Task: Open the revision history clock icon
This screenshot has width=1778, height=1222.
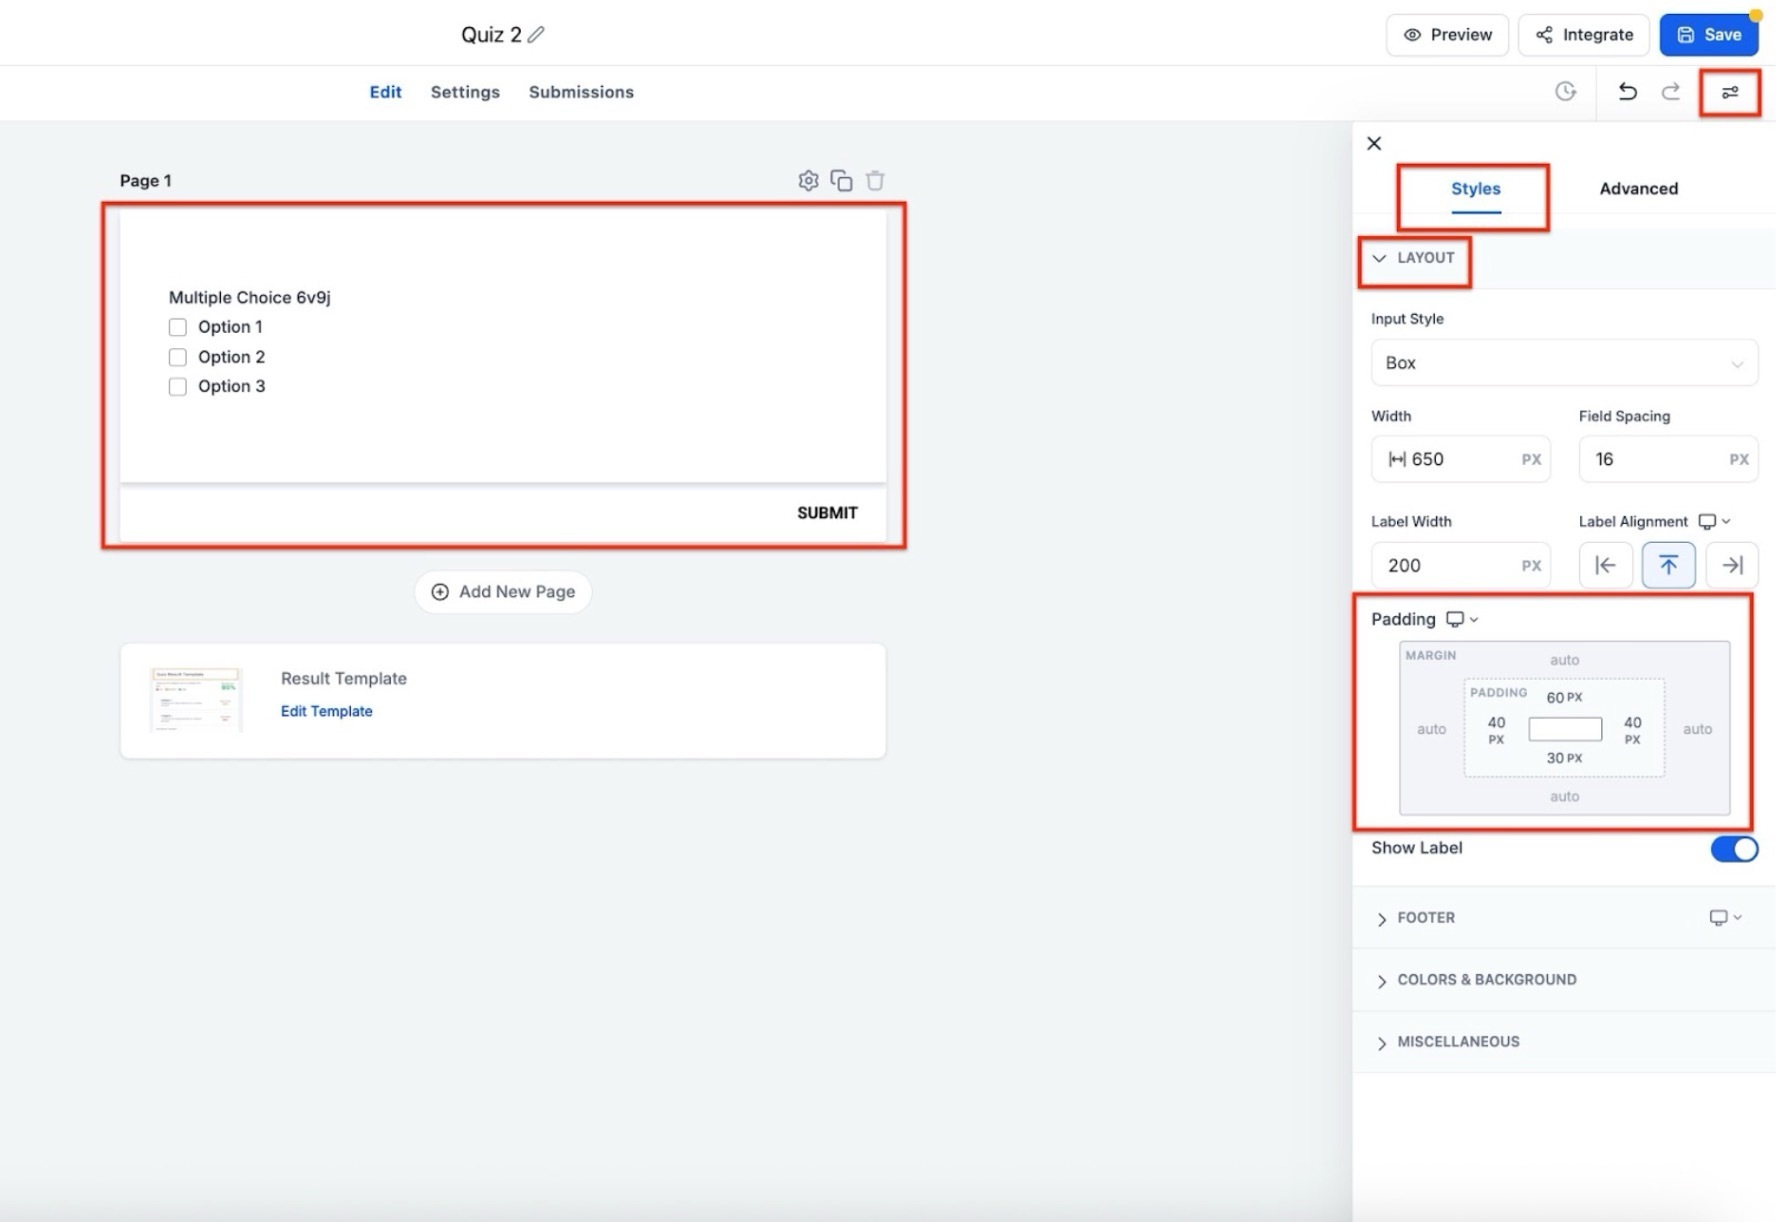Action: pyautogui.click(x=1566, y=92)
